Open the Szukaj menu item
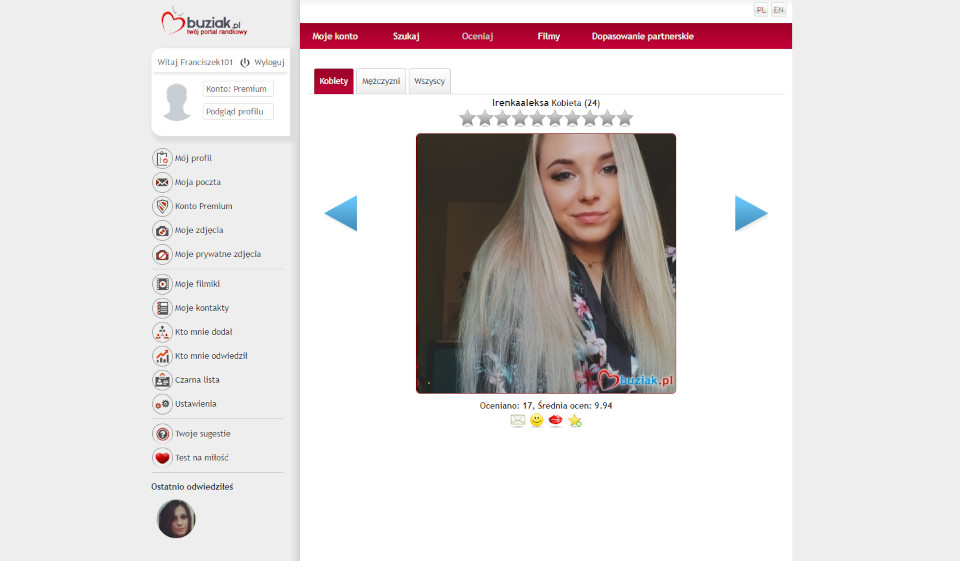This screenshot has width=960, height=561. (x=406, y=36)
